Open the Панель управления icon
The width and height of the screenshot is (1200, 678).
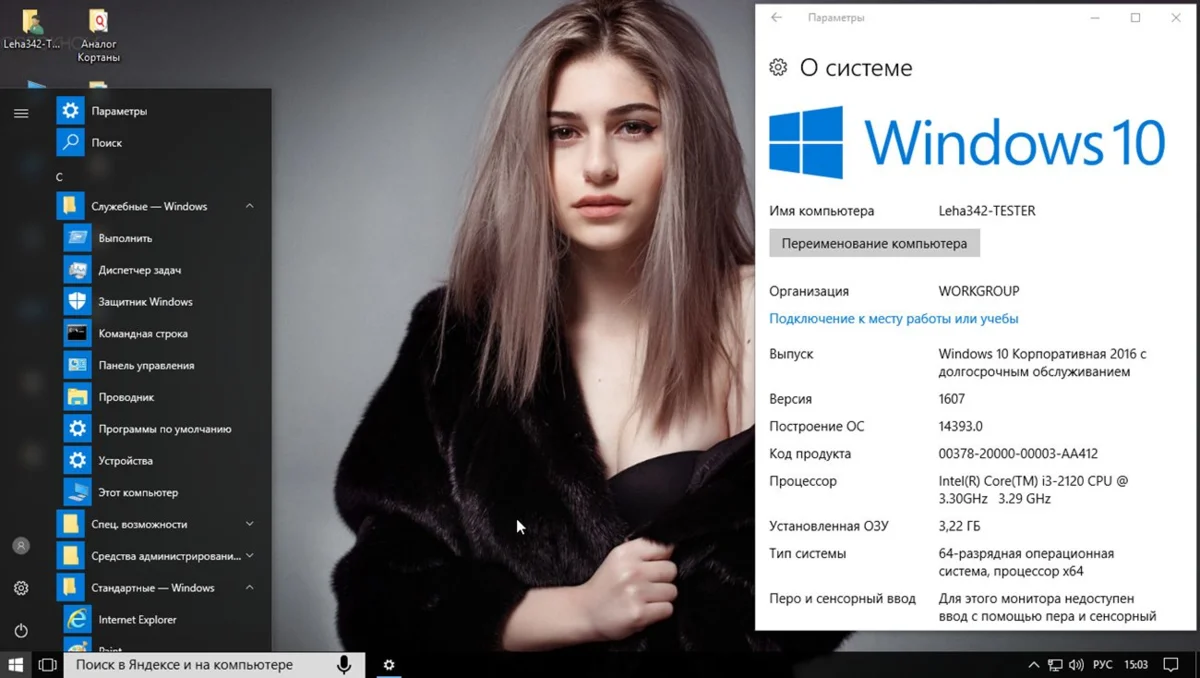click(x=78, y=365)
